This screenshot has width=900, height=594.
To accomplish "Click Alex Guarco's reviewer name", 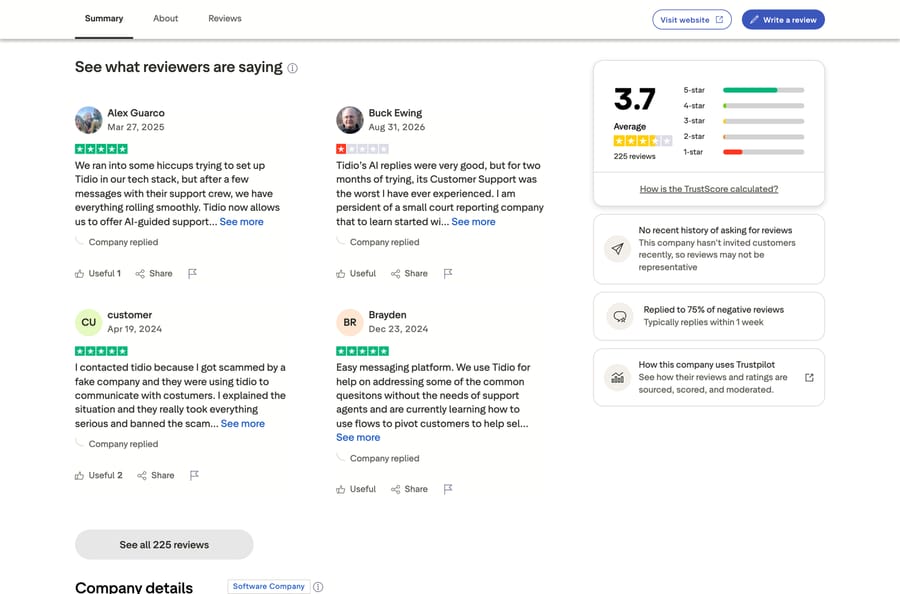I will coord(136,113).
